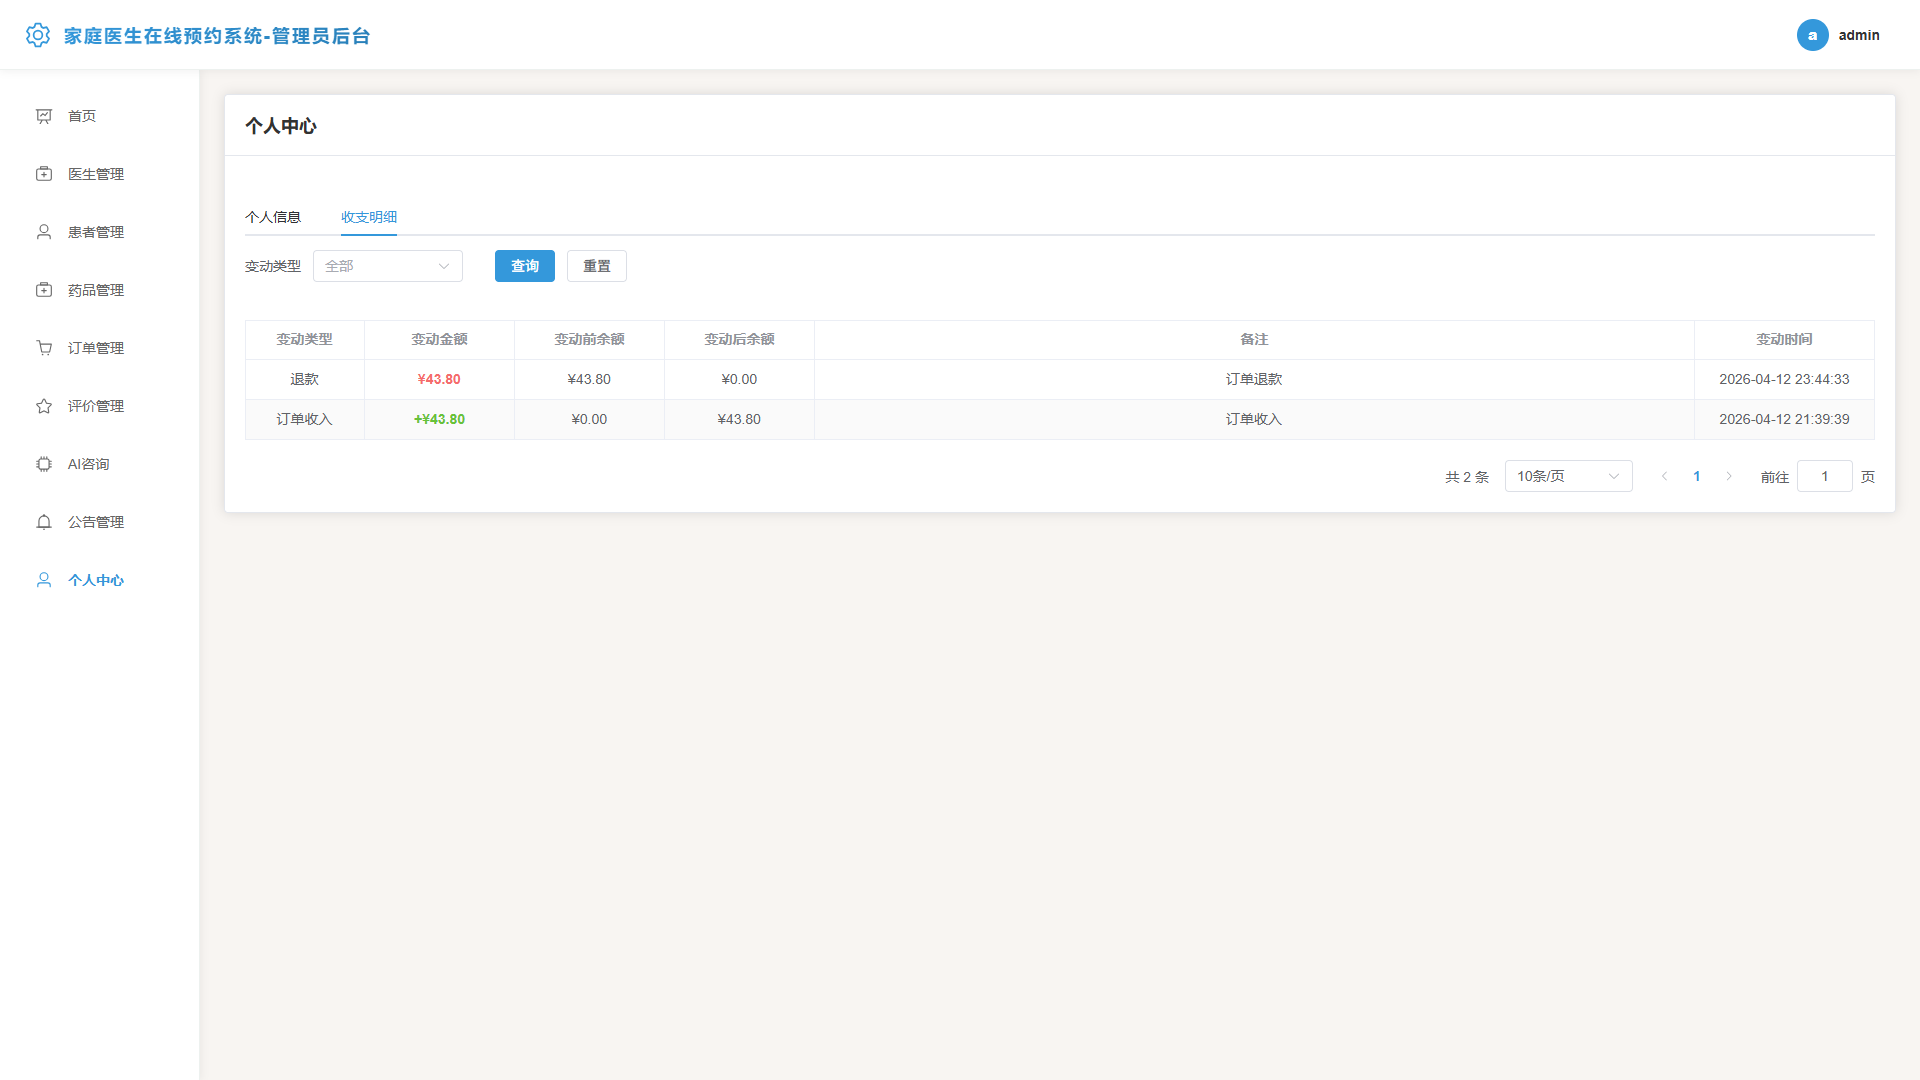Click the 重置 button
The image size is (1920, 1080).
point(597,266)
